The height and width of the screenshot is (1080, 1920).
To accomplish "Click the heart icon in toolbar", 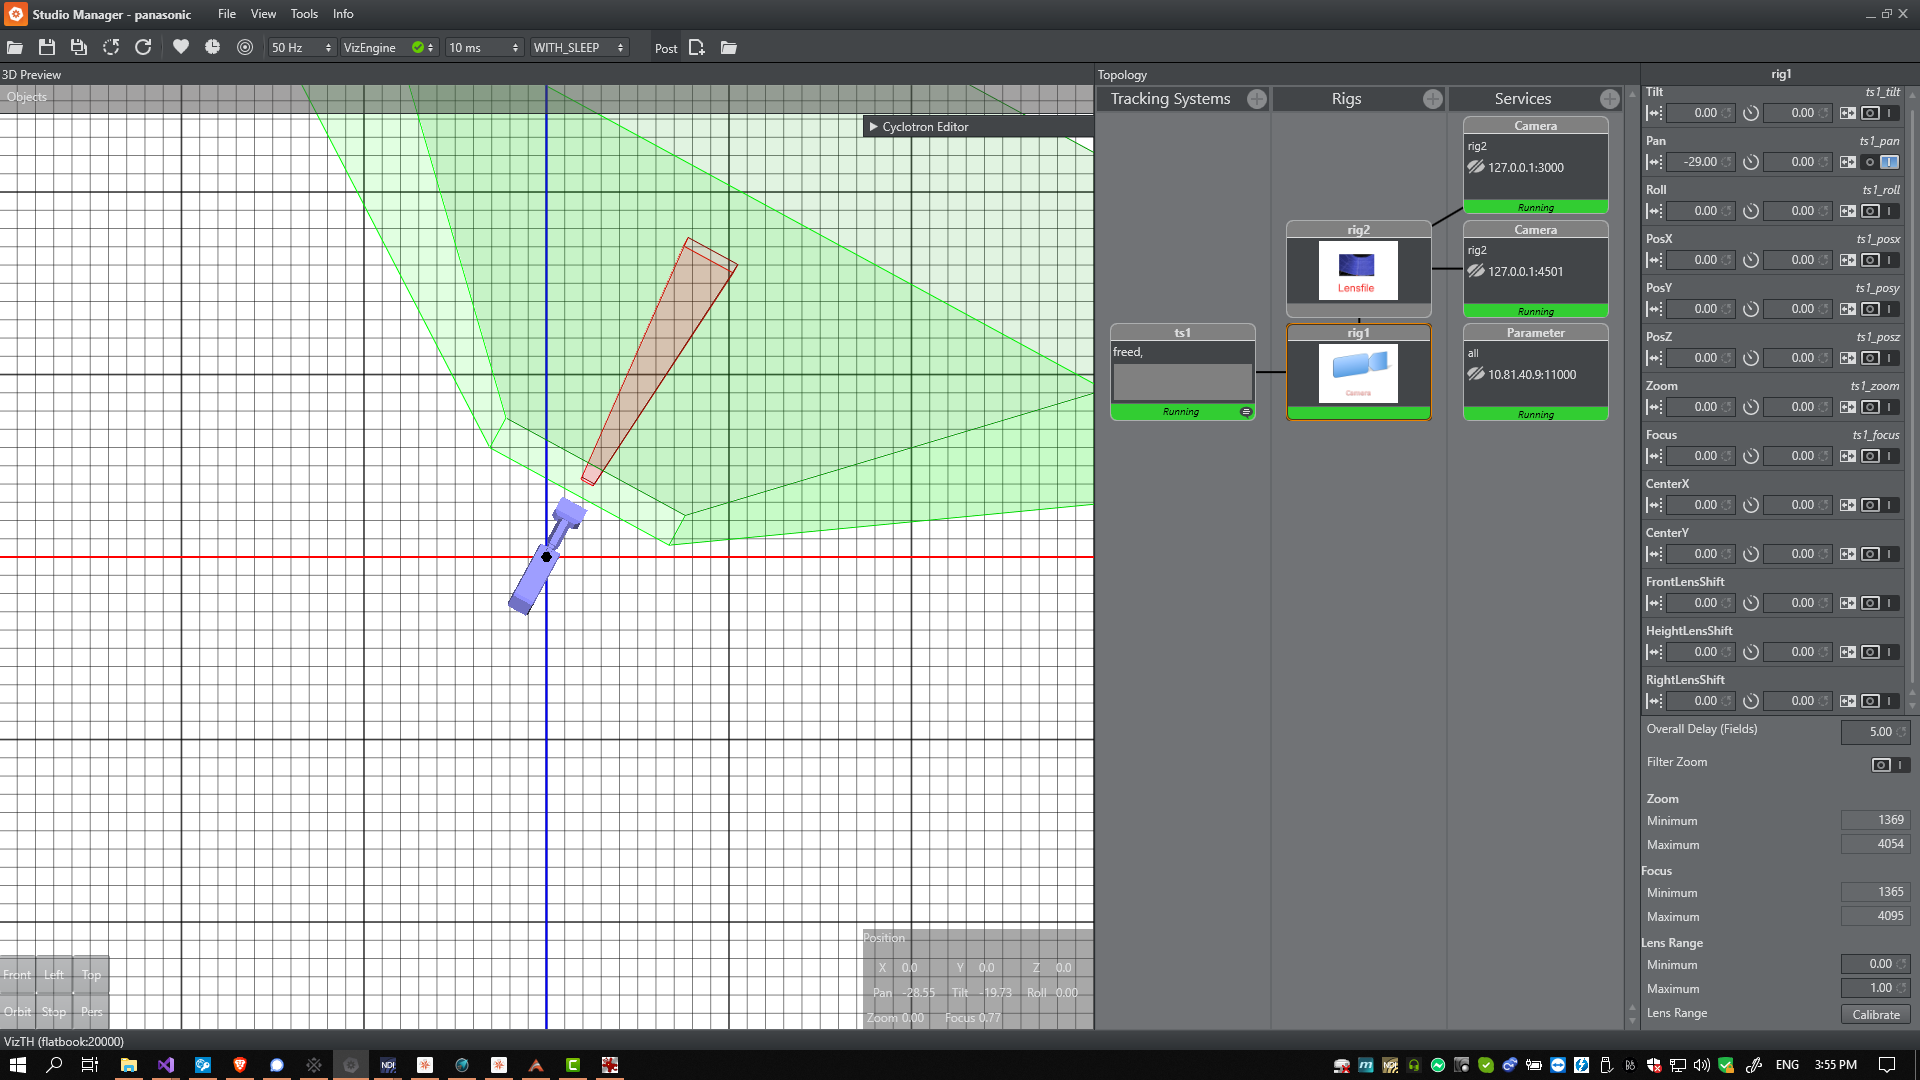I will 181,48.
